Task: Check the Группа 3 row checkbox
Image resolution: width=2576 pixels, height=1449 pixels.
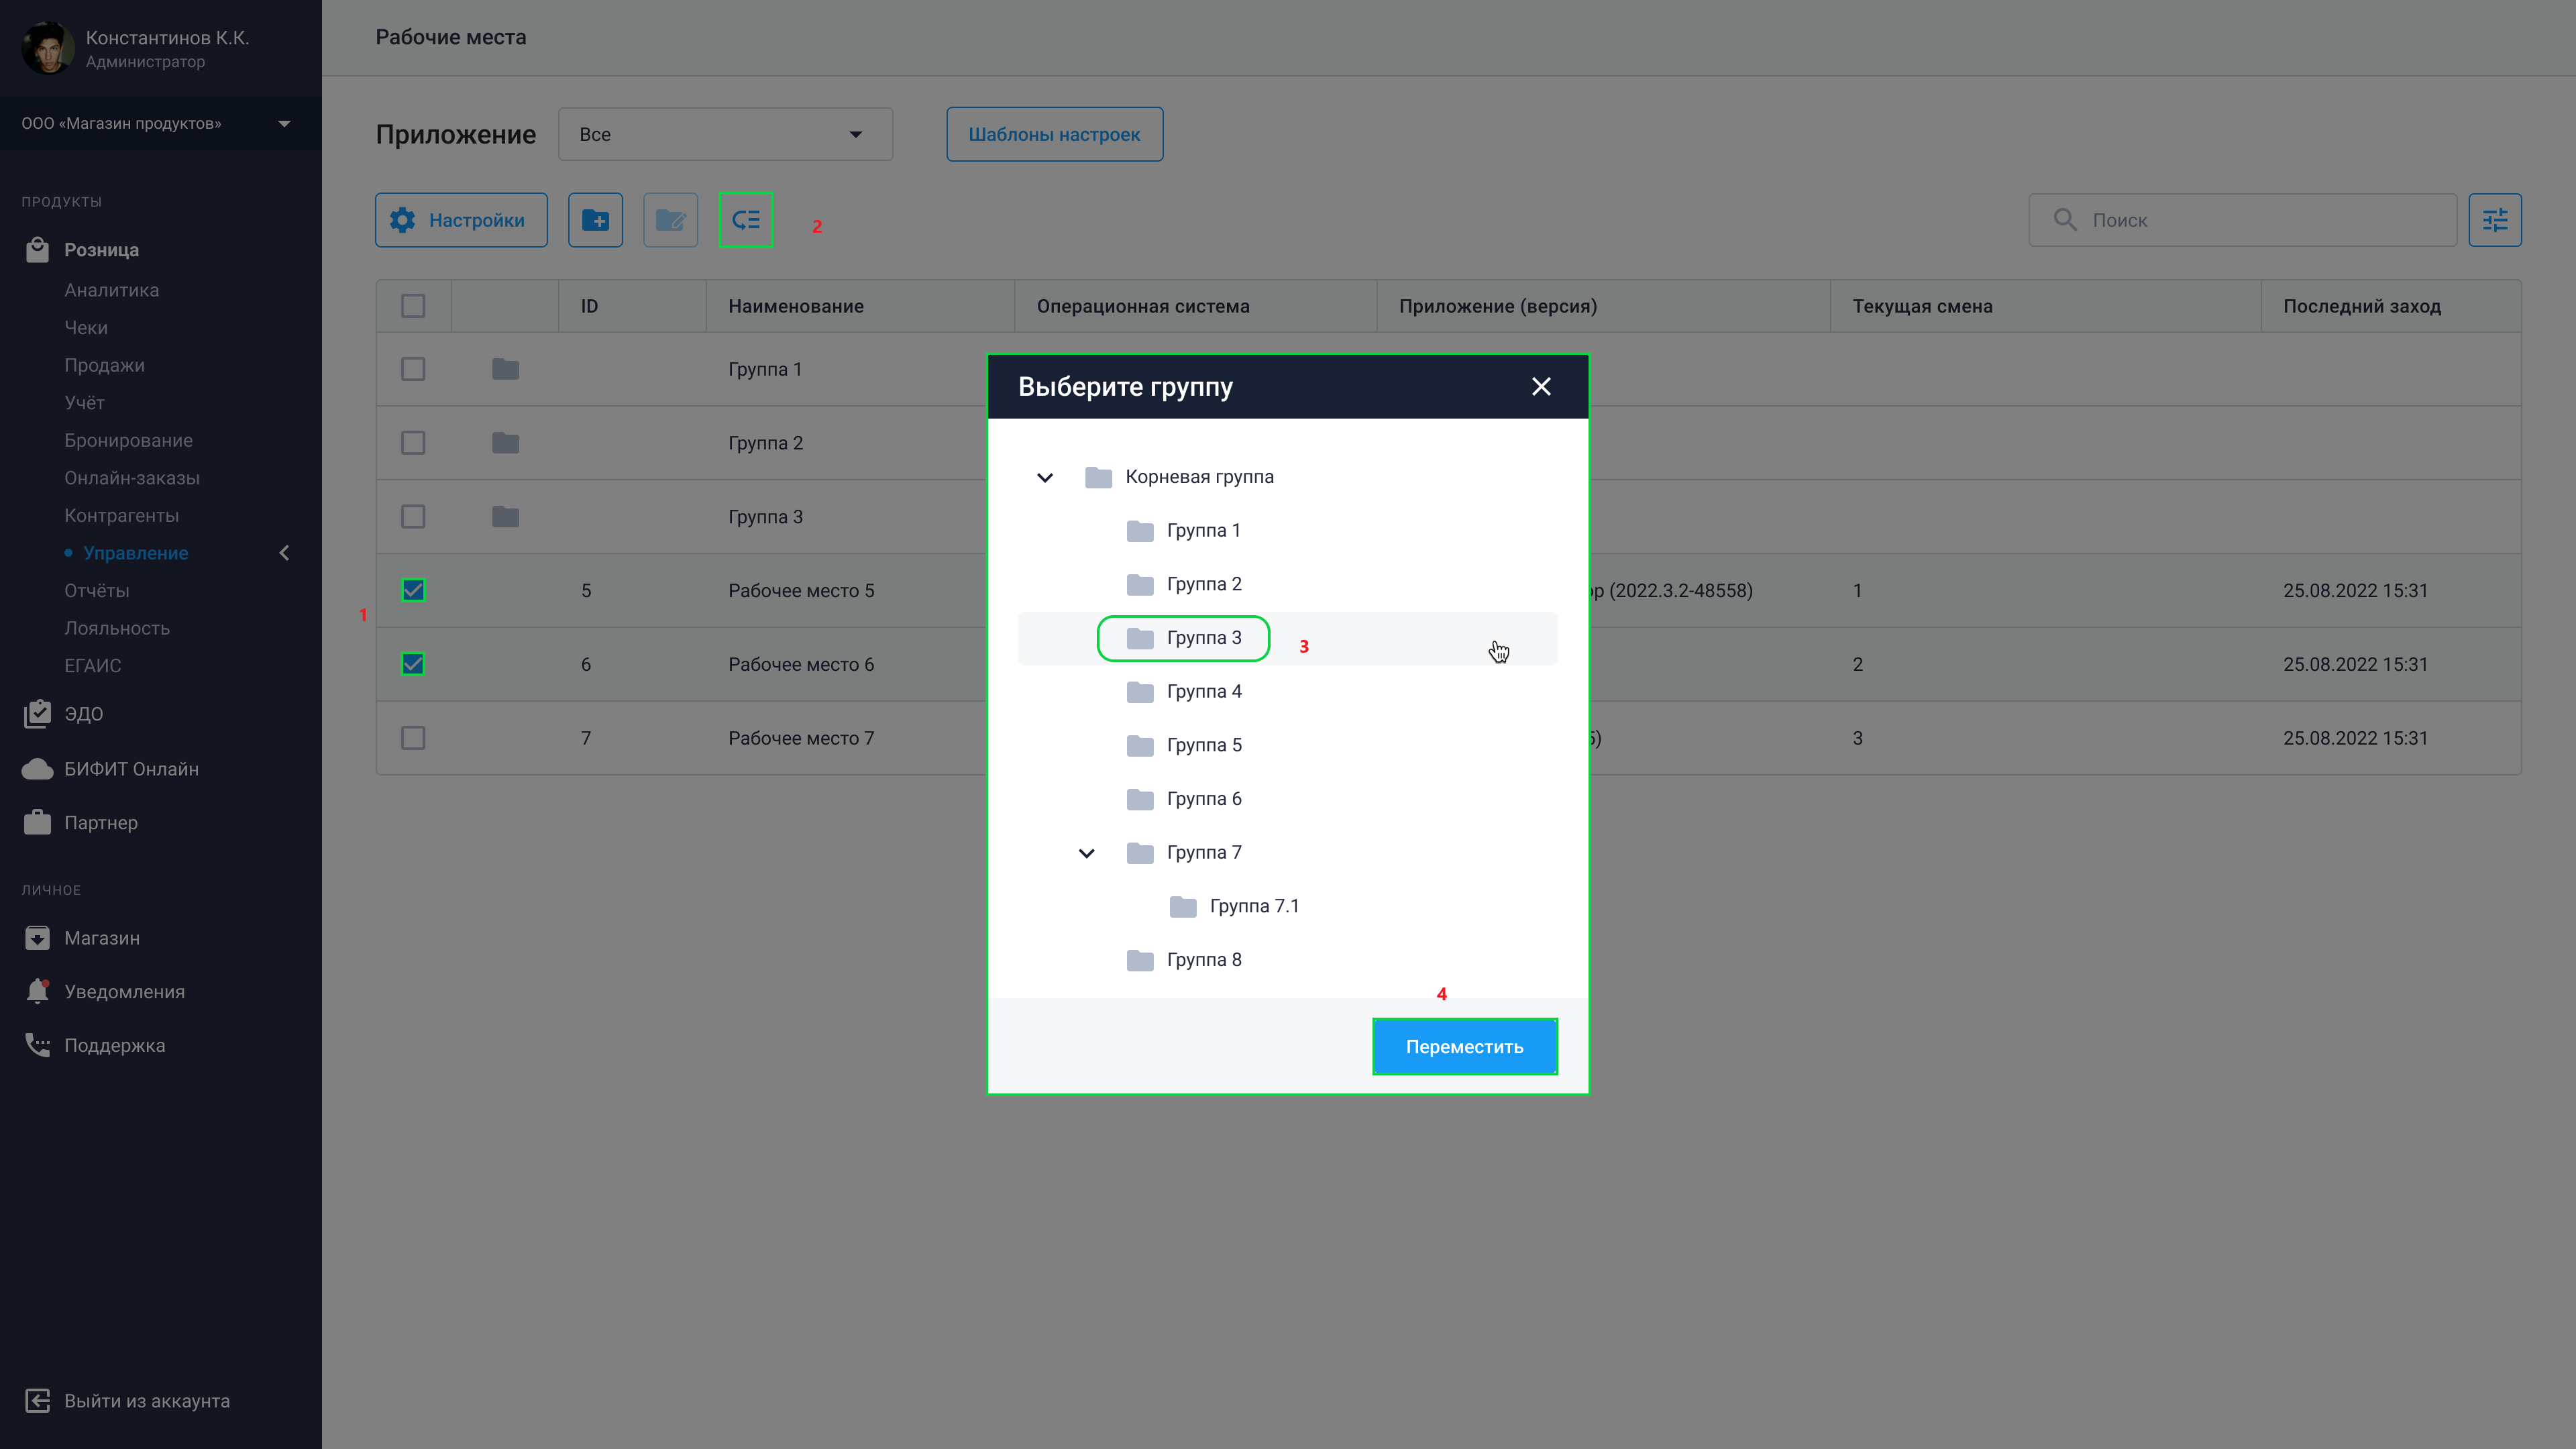Action: click(x=413, y=517)
